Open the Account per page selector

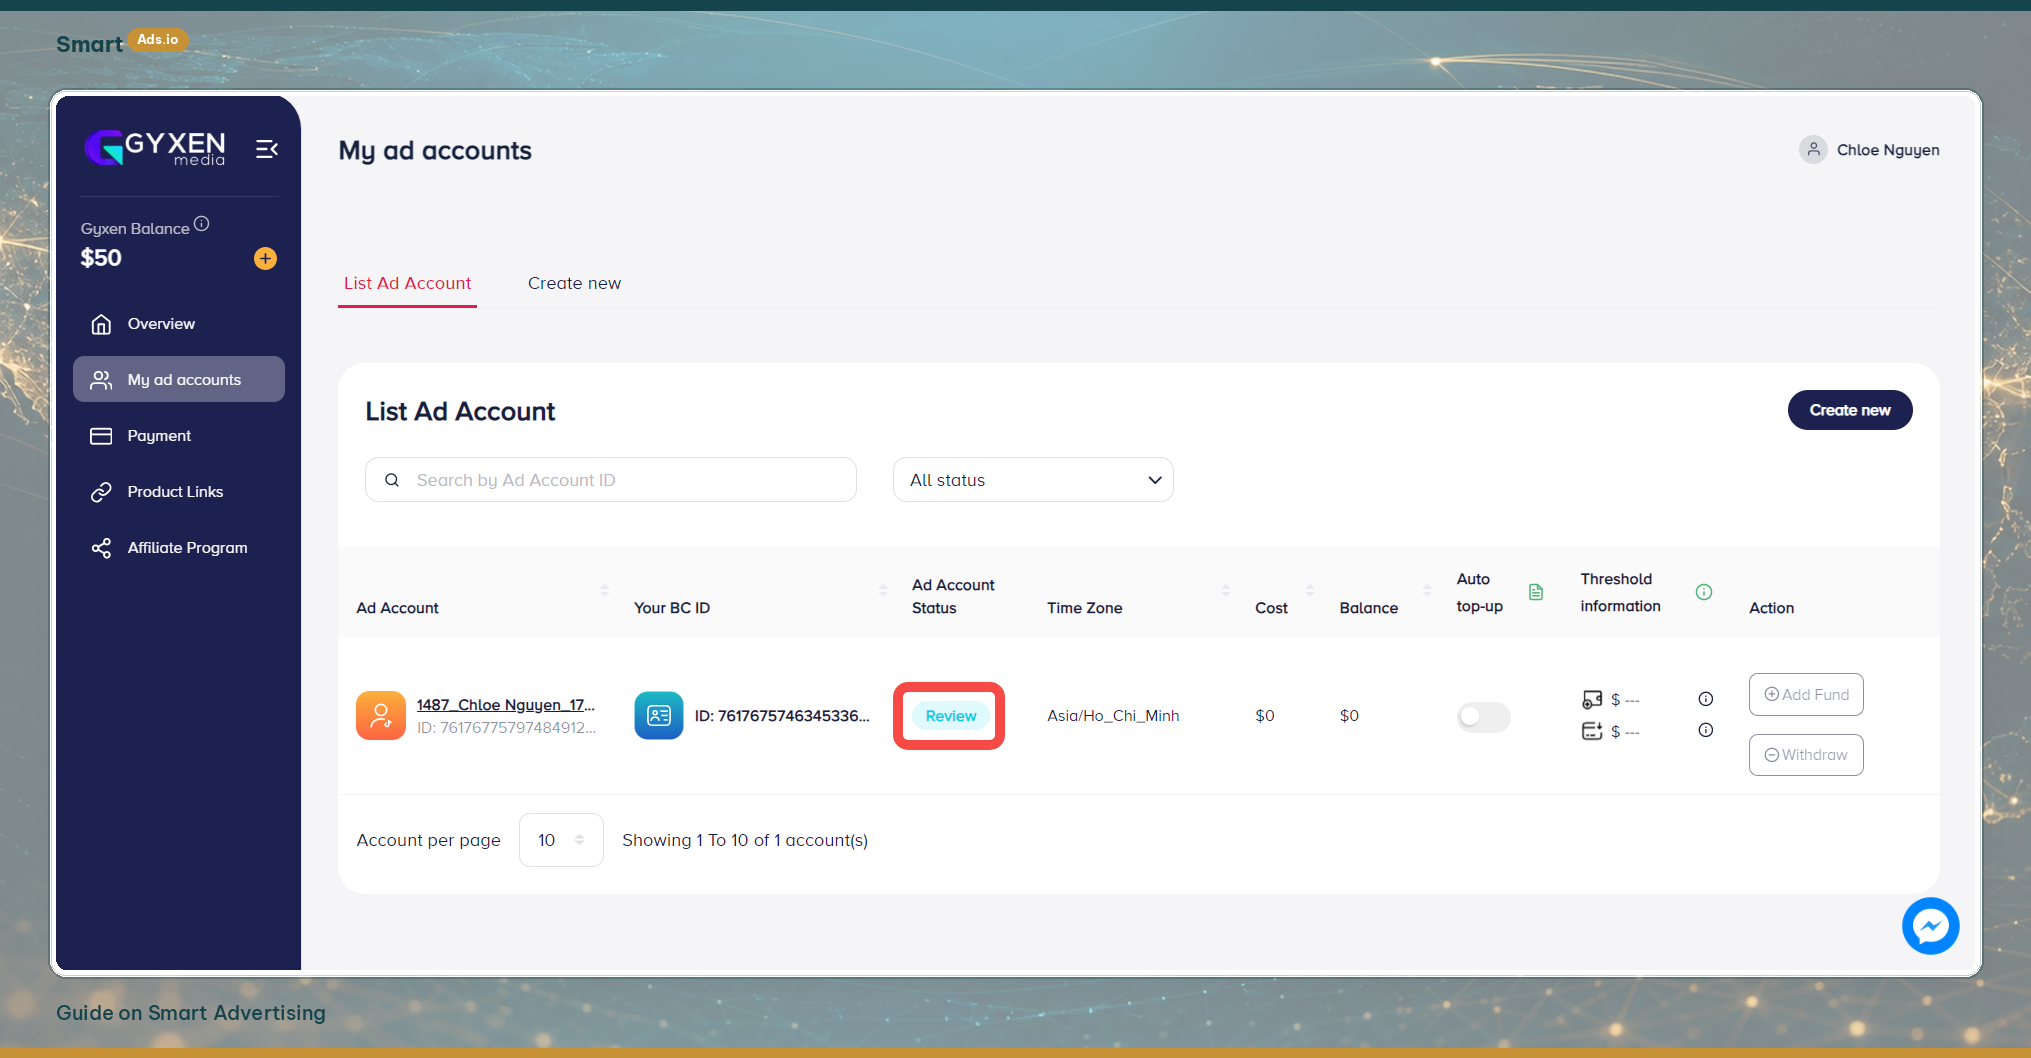[x=561, y=840]
